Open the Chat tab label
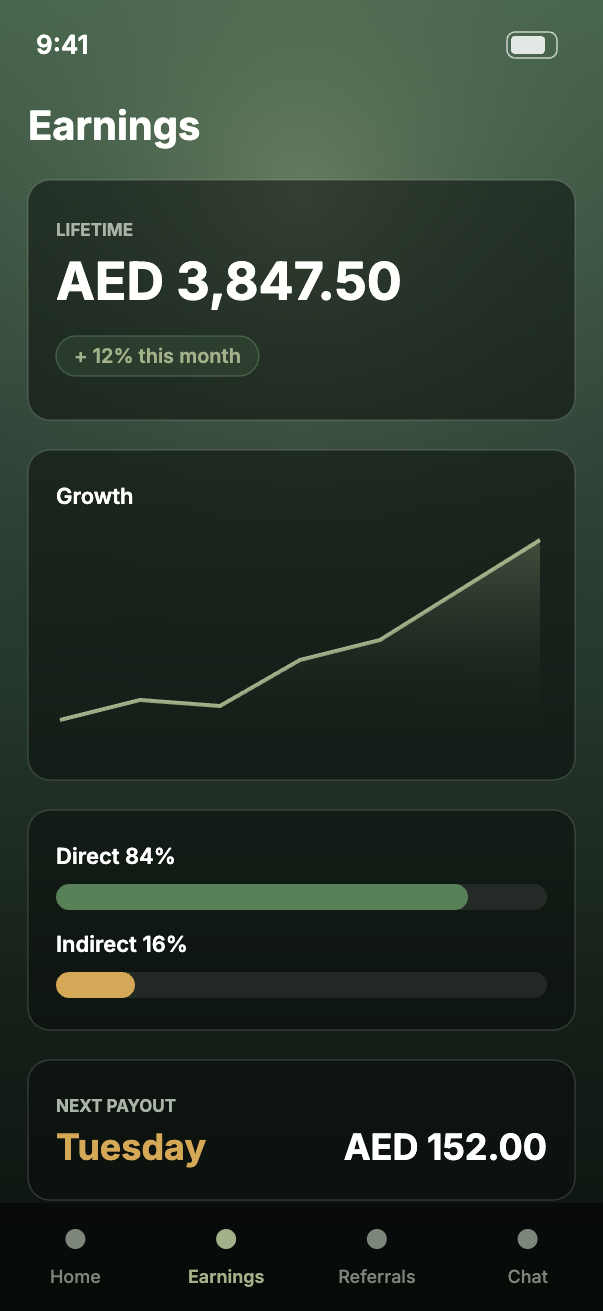The height and width of the screenshot is (1311, 603). 528,1276
